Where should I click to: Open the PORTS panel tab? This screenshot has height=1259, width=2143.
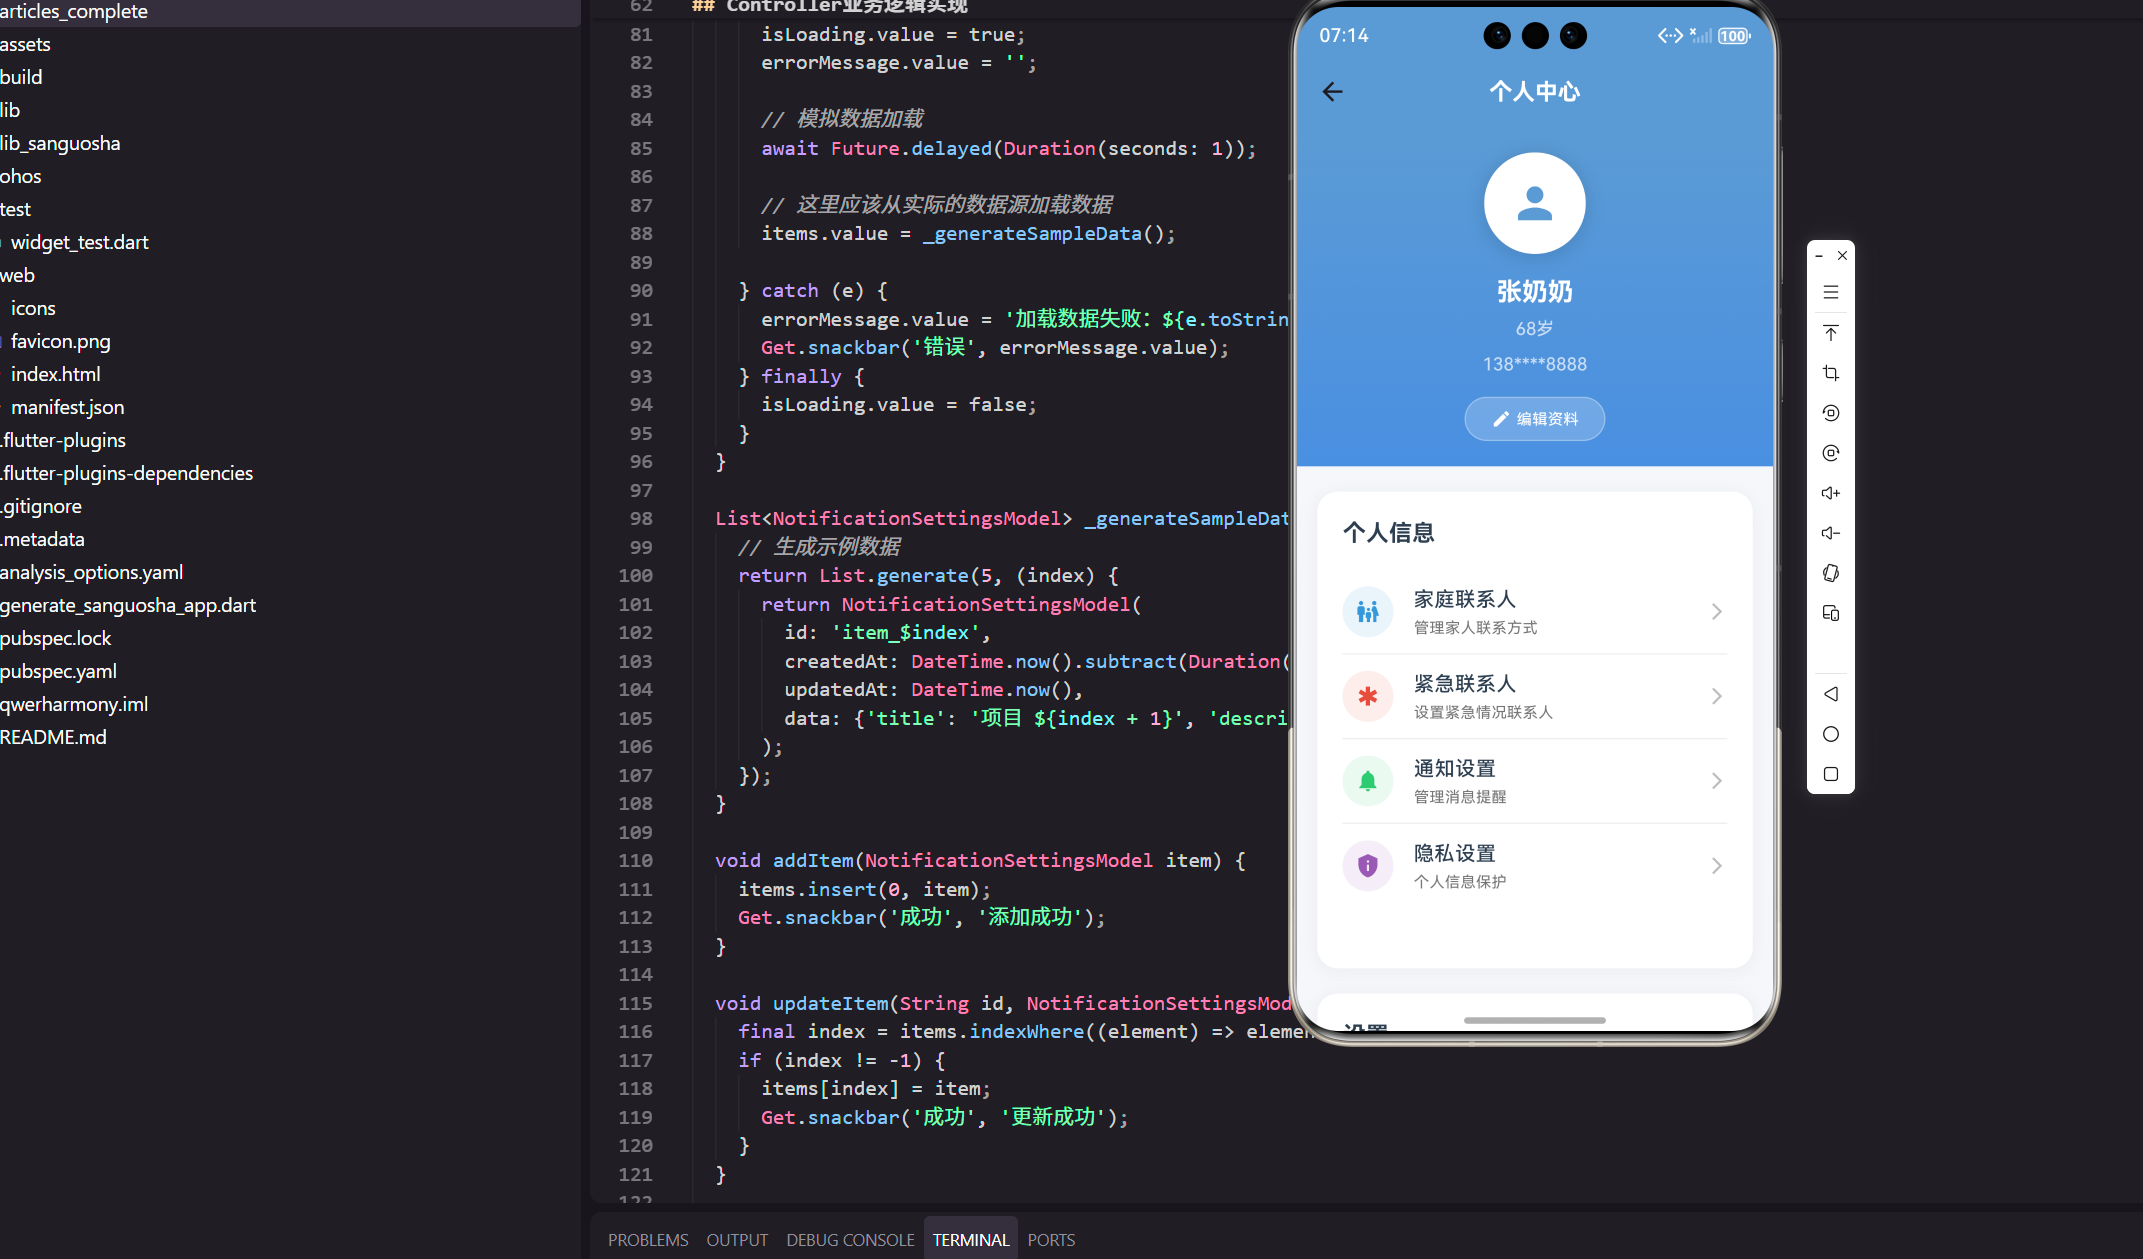[1051, 1240]
